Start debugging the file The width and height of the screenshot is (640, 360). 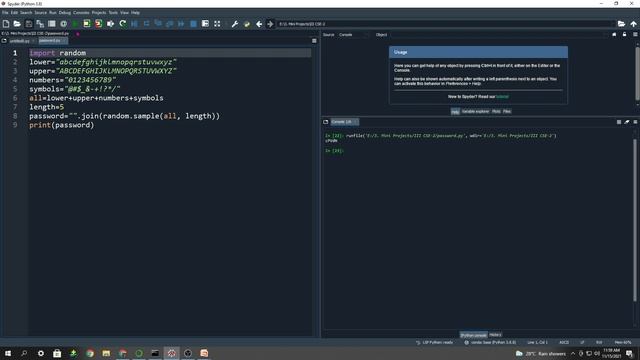tap(134, 24)
